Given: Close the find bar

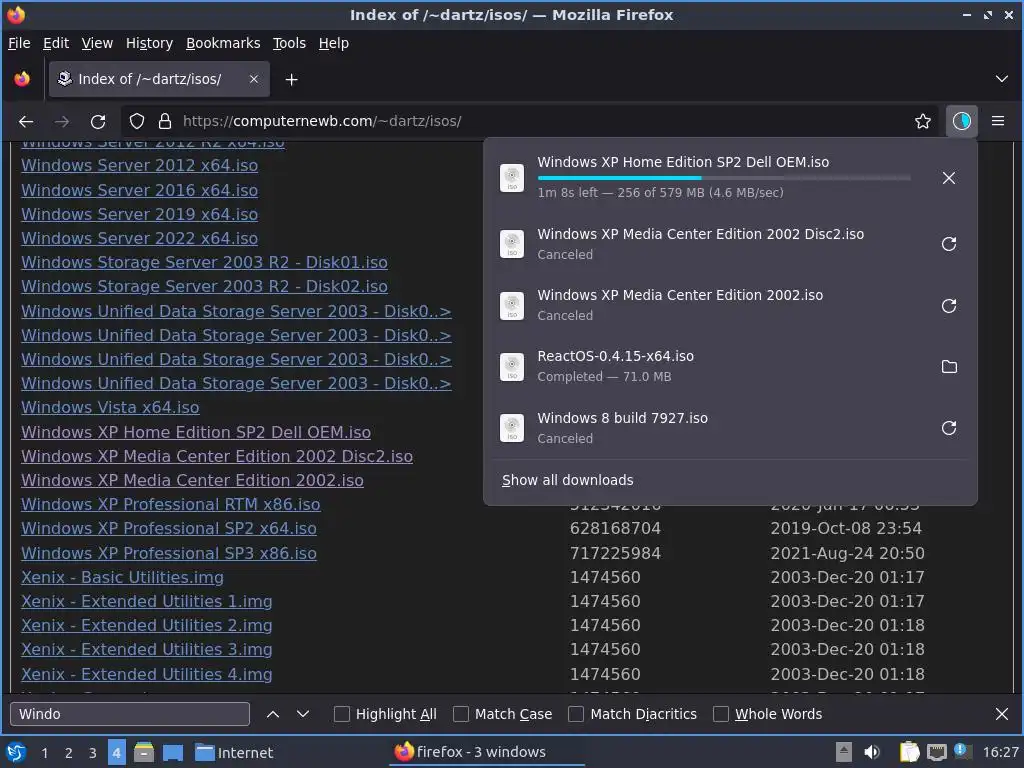Looking at the screenshot, I should point(1002,714).
